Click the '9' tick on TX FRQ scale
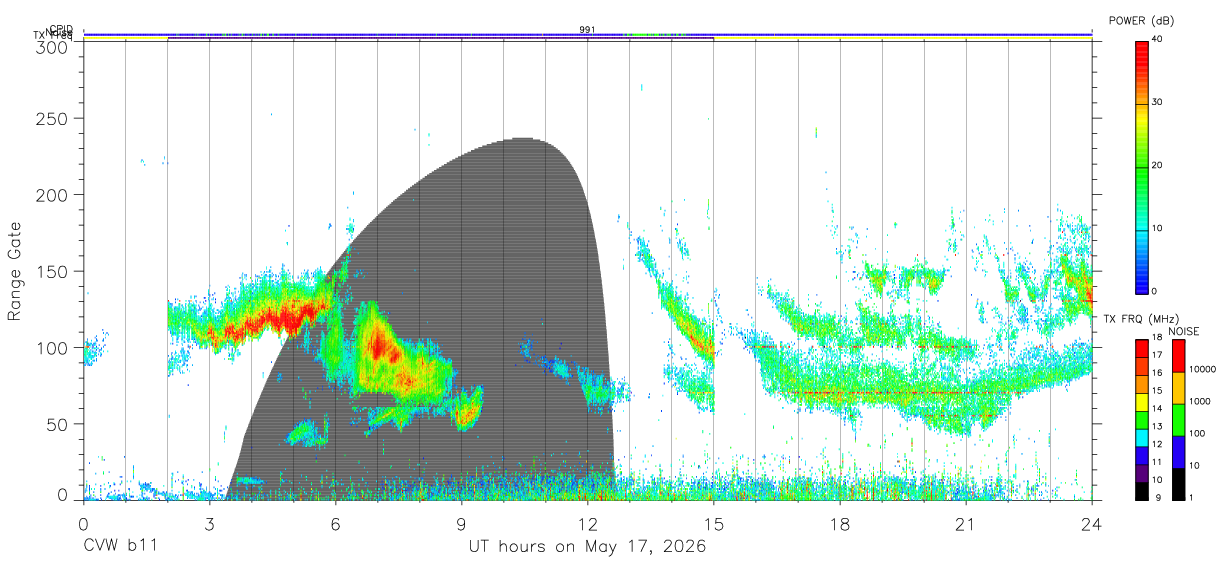 click(1160, 497)
